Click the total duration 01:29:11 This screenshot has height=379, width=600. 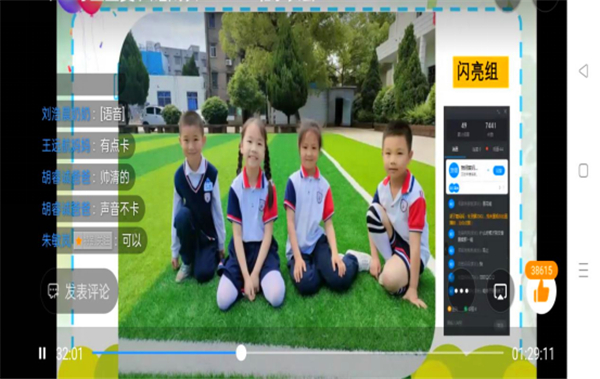(533, 354)
